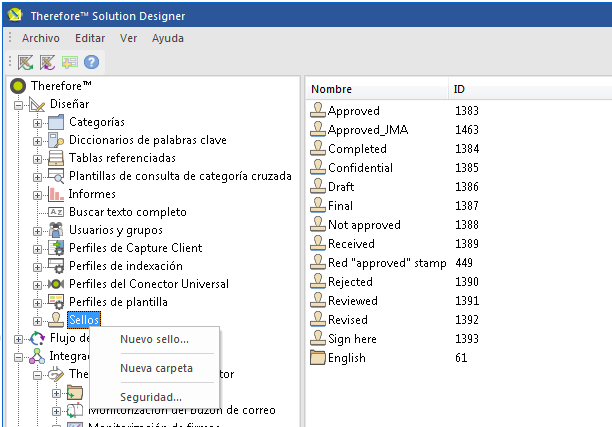Click the second toolbar icon with purple arrow
The image size is (612, 427).
pos(47,62)
